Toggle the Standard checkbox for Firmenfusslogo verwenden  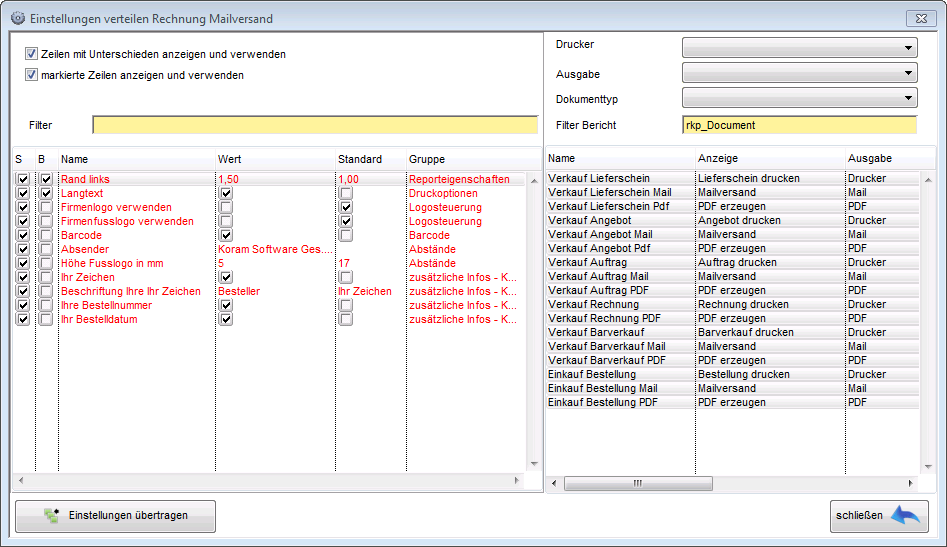coord(345,221)
